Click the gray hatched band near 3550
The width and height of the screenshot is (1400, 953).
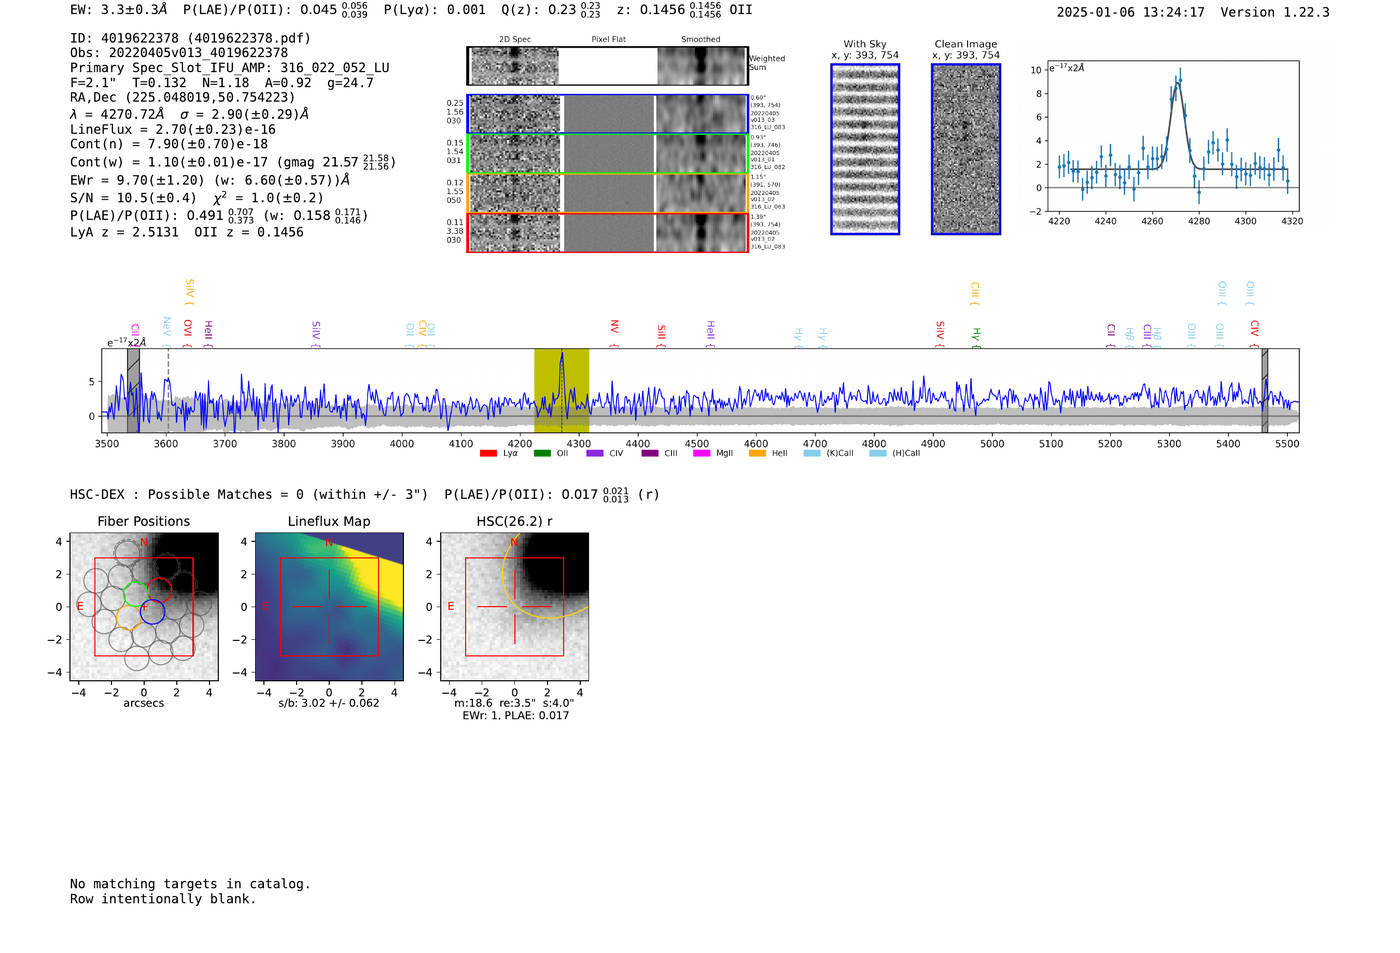coord(133,390)
